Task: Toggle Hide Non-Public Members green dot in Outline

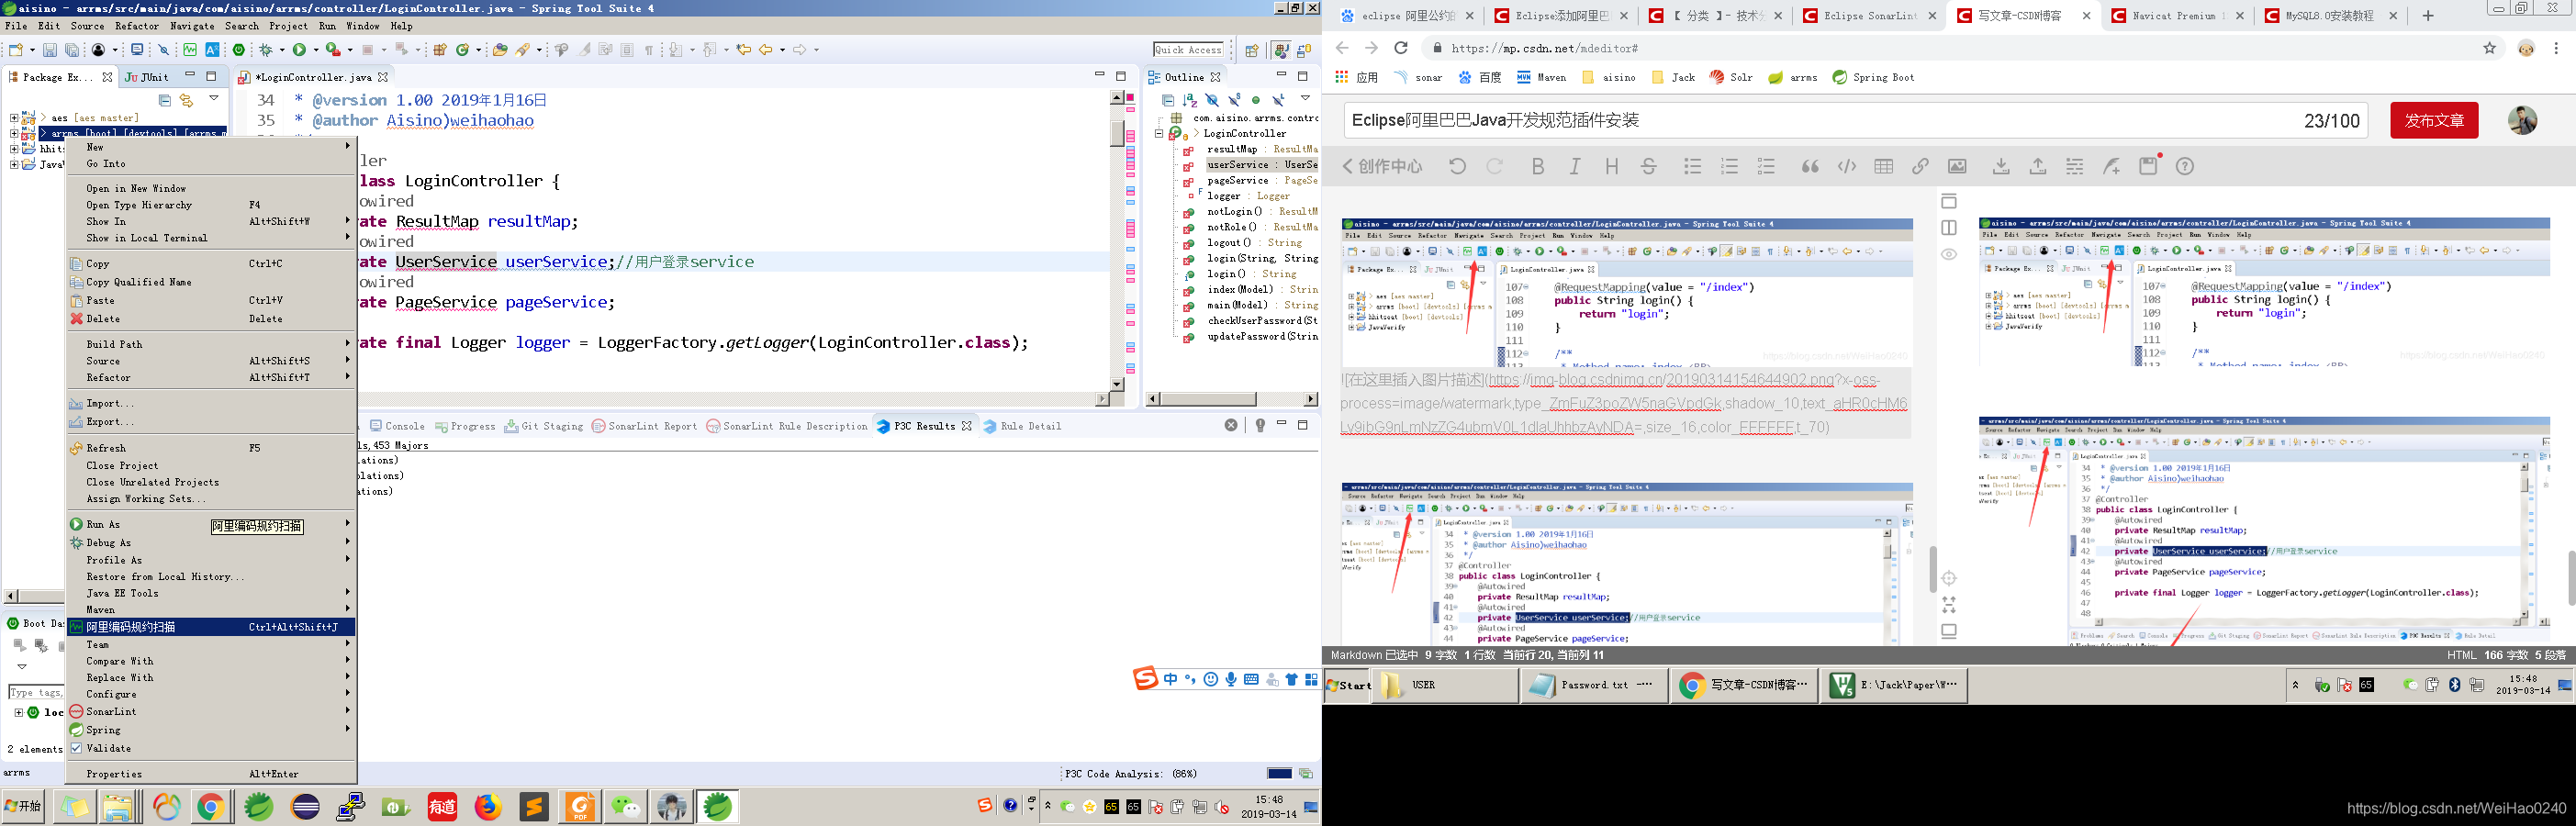Action: click(1256, 100)
